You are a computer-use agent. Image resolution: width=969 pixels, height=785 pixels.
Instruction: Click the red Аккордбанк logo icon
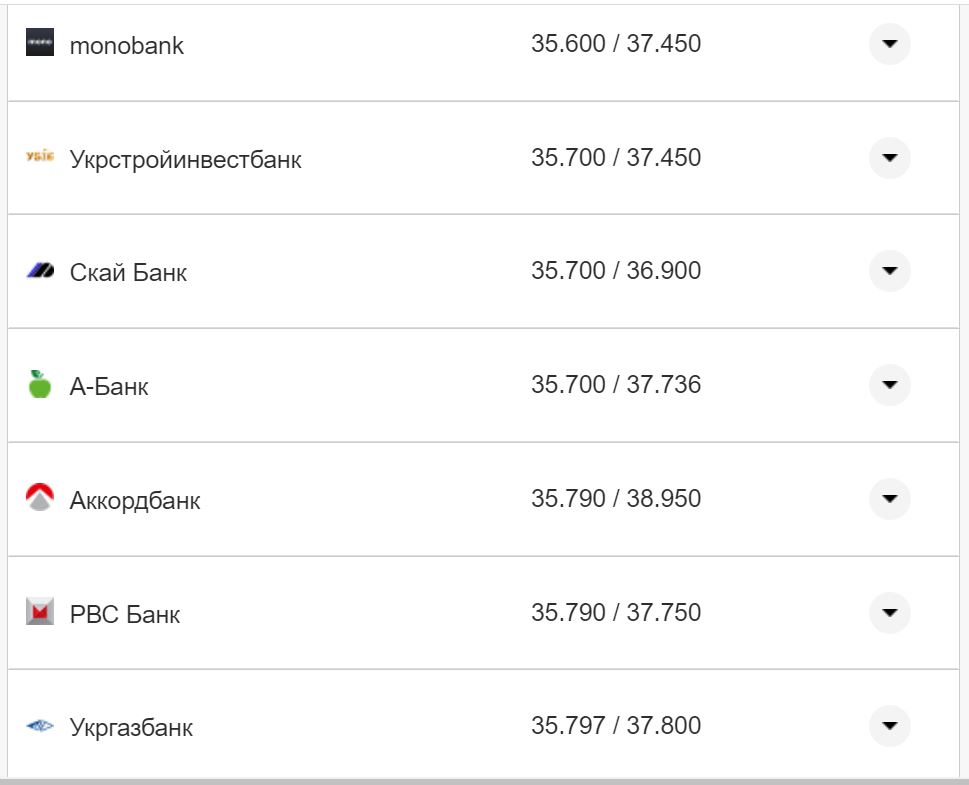pyautogui.click(x=39, y=498)
